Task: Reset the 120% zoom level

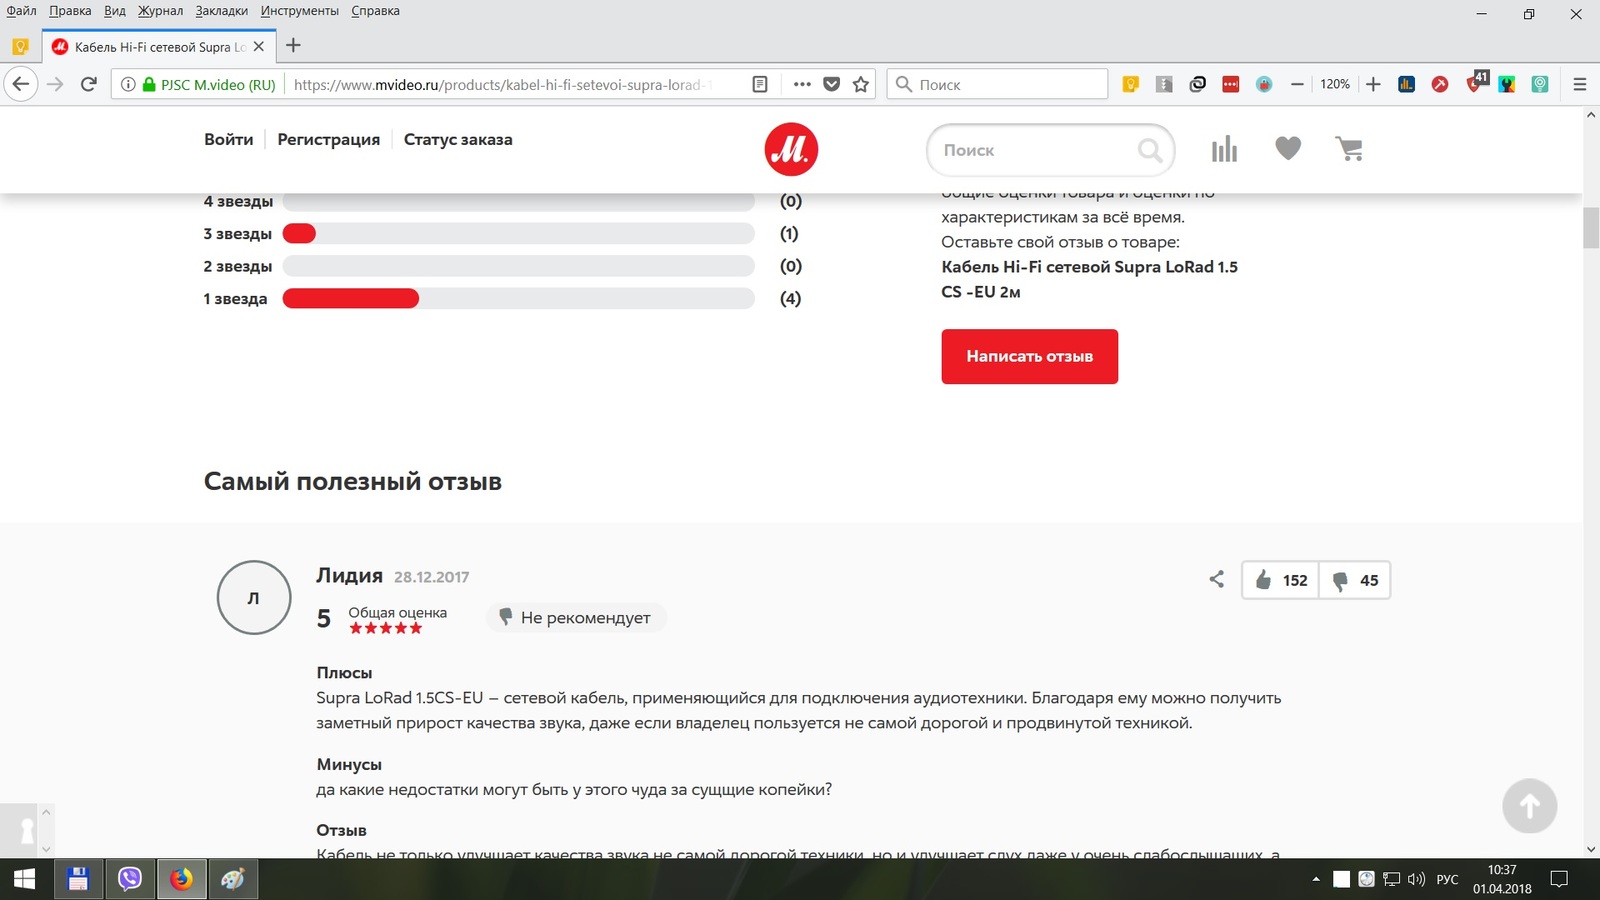Action: (x=1335, y=85)
